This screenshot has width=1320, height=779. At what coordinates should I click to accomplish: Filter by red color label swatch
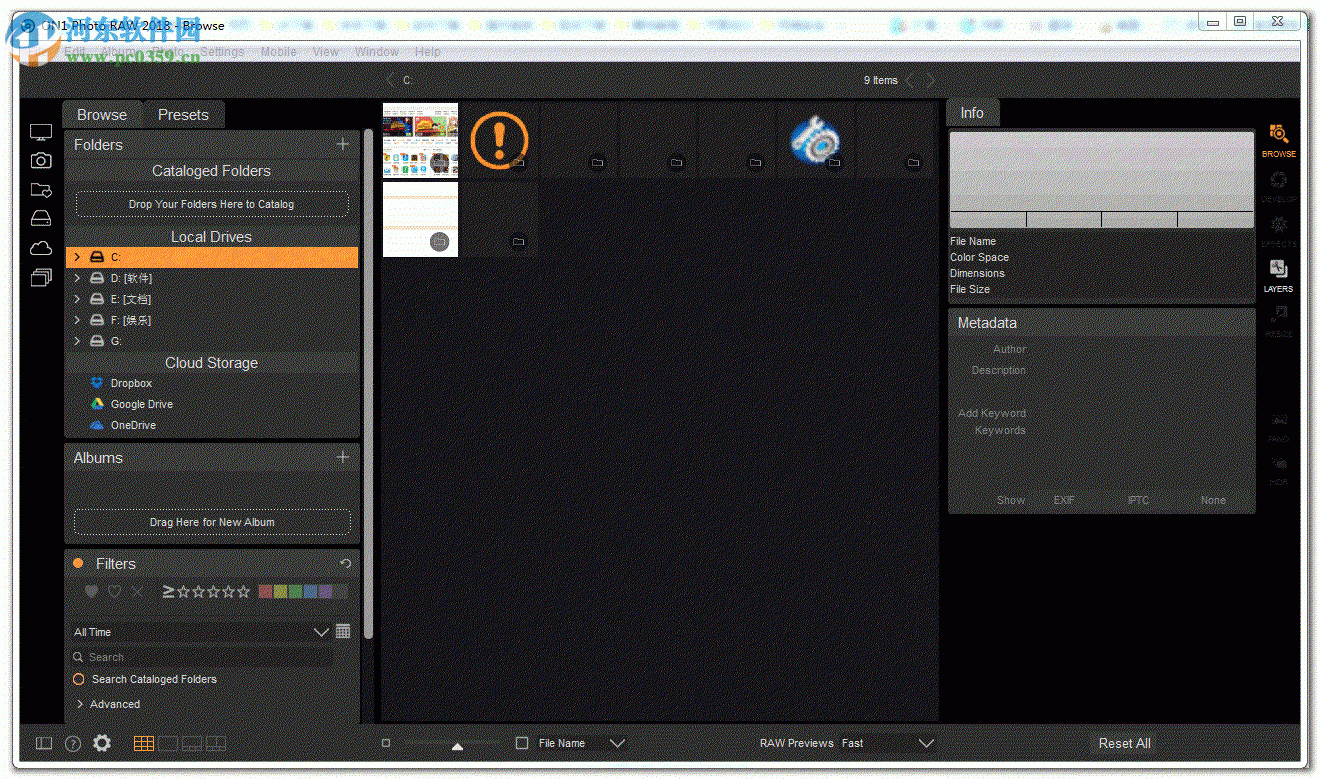(x=265, y=591)
